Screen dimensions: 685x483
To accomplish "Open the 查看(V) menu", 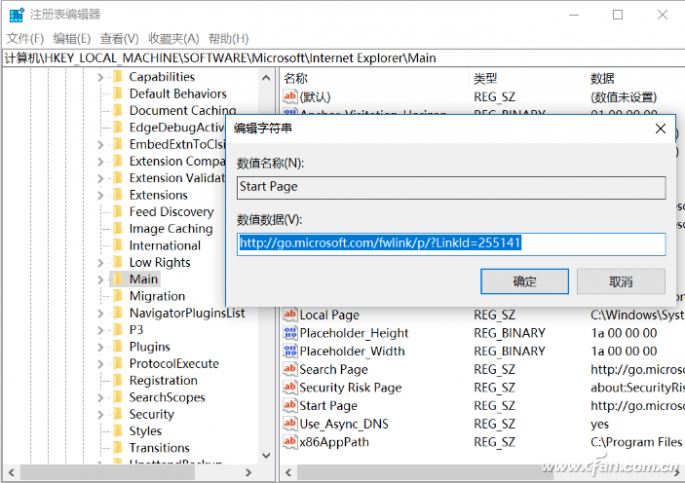I will click(119, 39).
